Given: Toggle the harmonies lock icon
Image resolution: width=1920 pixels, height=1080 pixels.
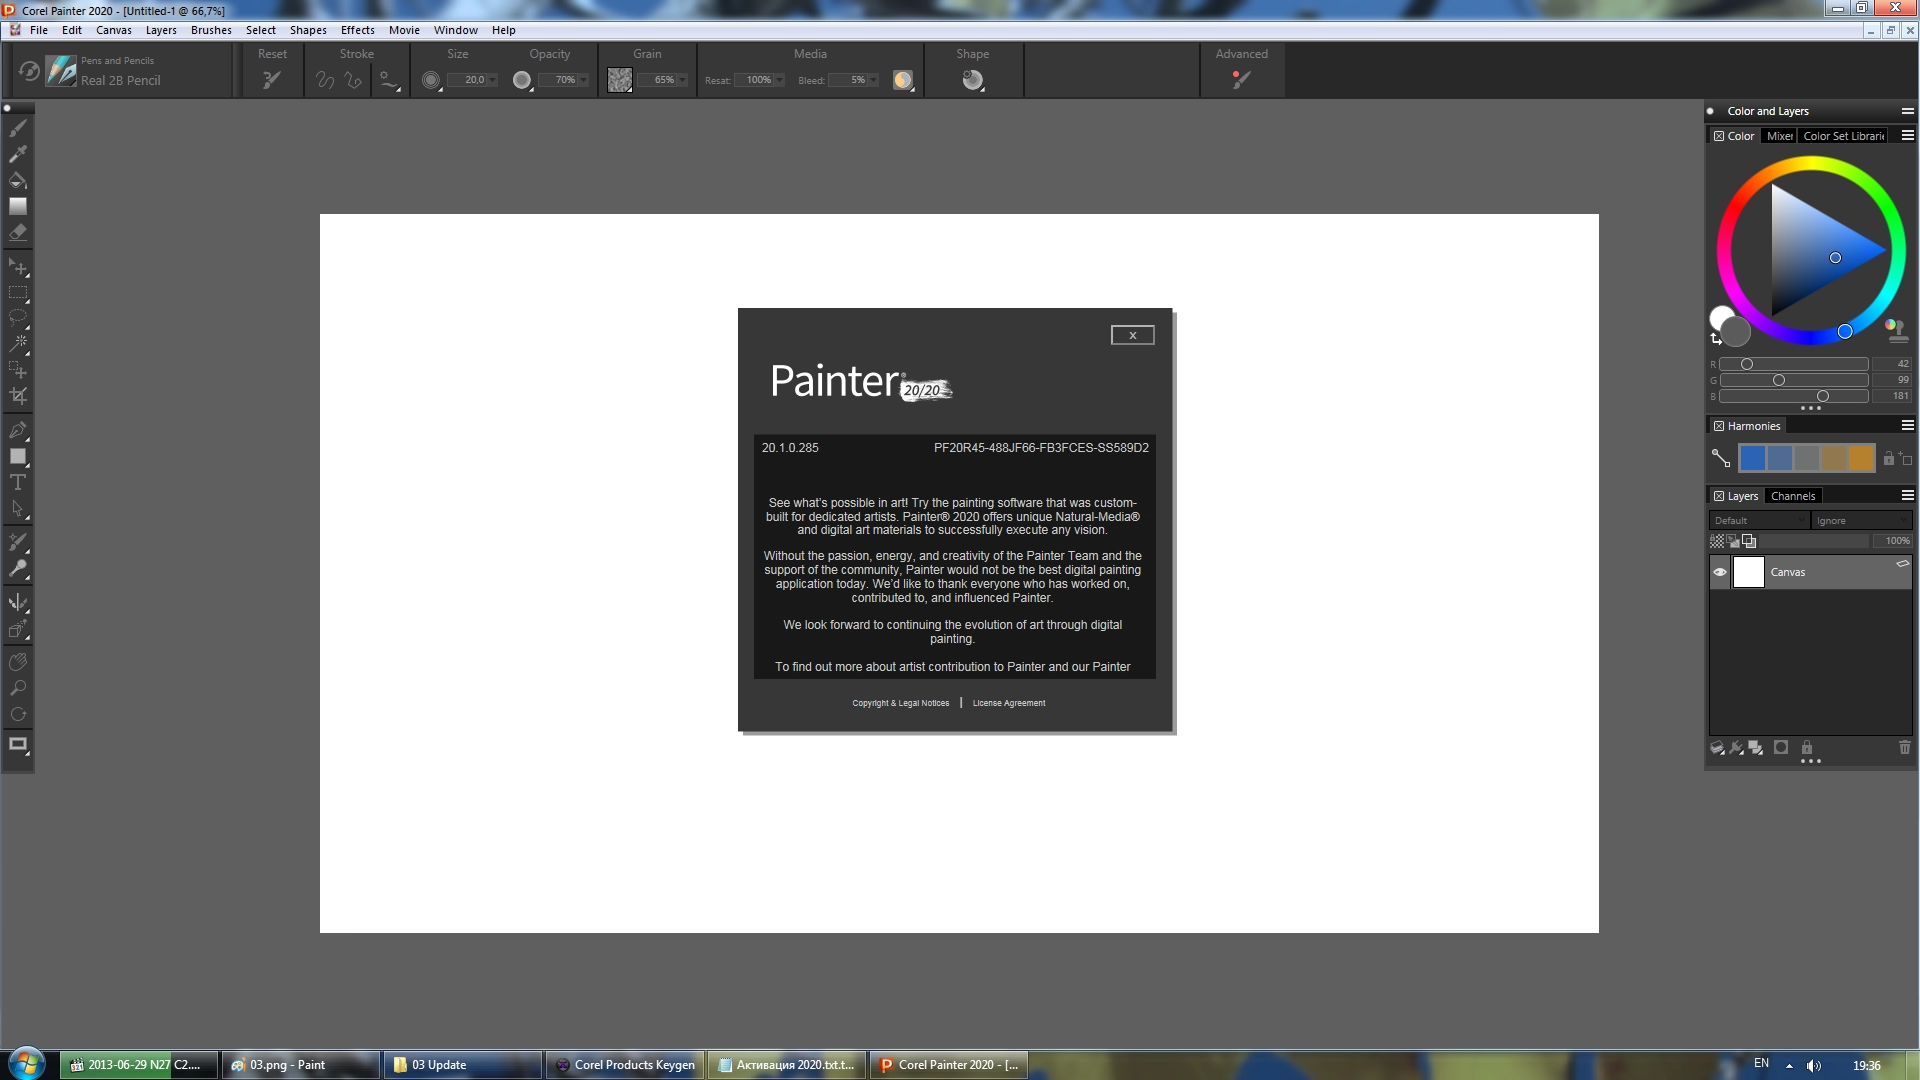Looking at the screenshot, I should point(1888,458).
